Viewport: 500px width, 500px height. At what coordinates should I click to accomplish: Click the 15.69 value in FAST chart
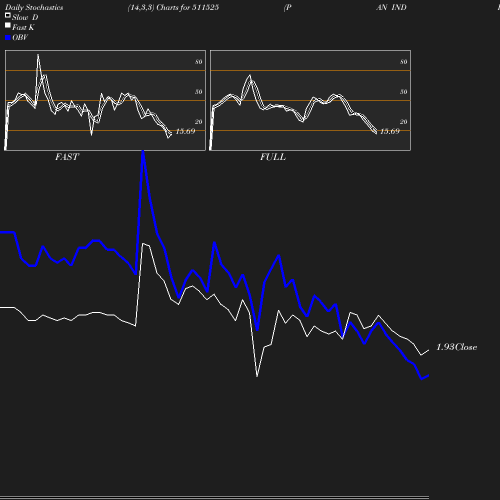(185, 131)
